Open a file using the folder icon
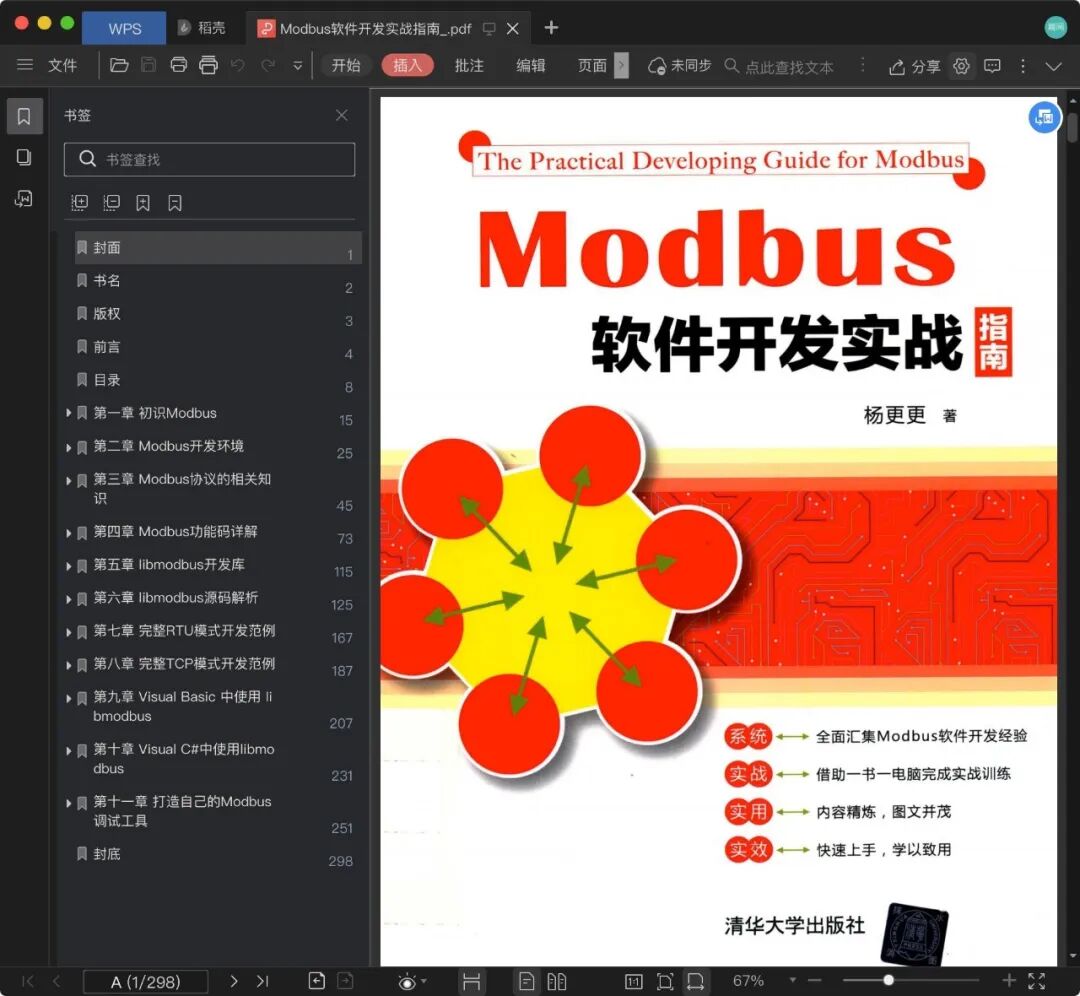The width and height of the screenshot is (1080, 996). pos(119,63)
